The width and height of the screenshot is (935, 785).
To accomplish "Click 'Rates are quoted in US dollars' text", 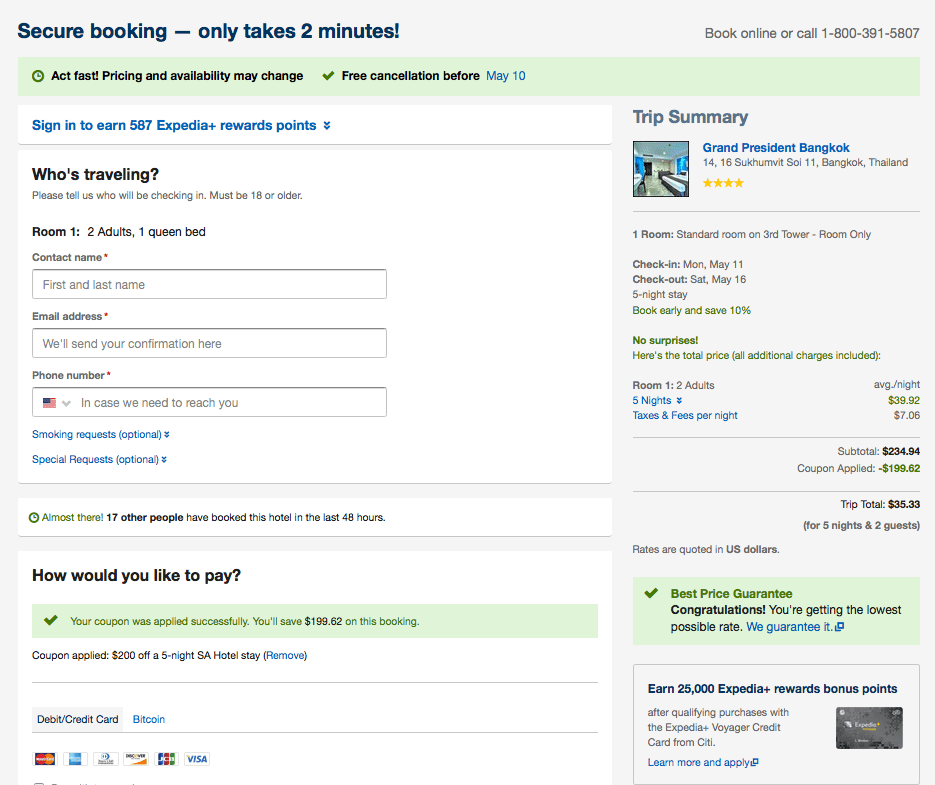I will (x=706, y=549).
